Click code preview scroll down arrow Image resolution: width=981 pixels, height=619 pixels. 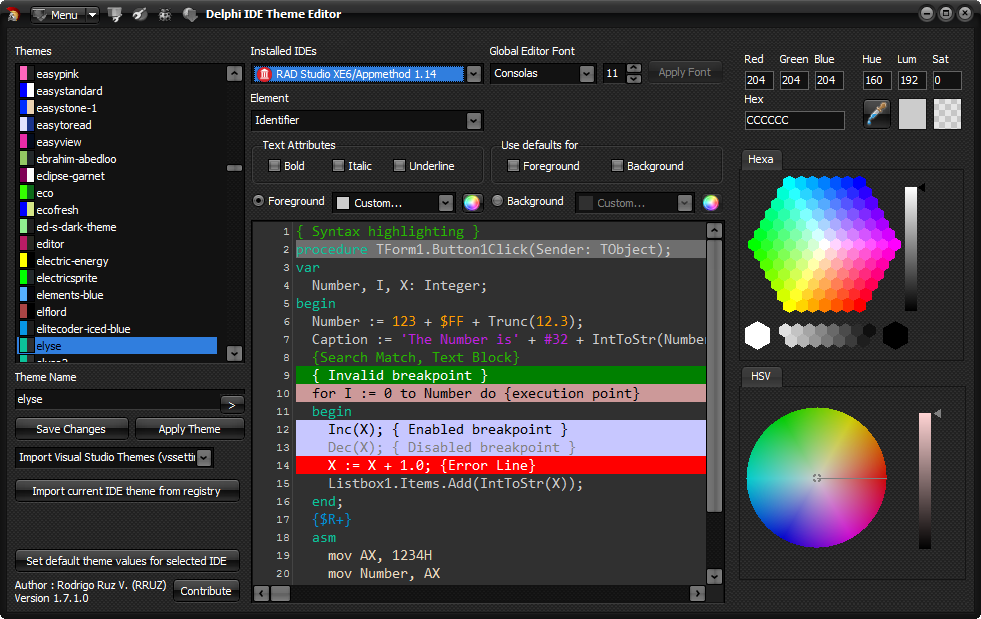point(714,576)
